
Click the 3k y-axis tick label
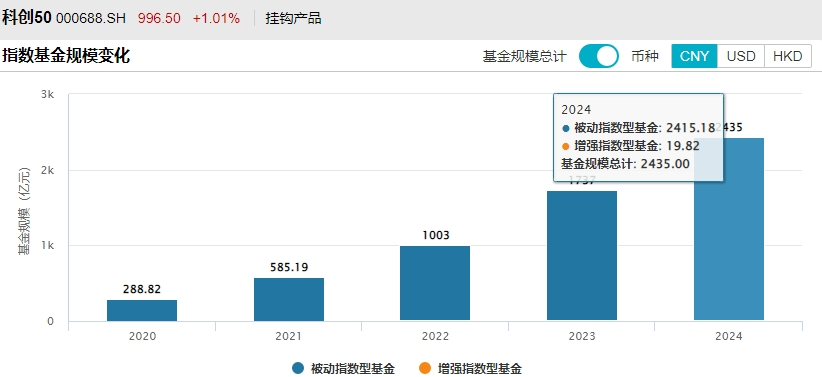(48, 94)
